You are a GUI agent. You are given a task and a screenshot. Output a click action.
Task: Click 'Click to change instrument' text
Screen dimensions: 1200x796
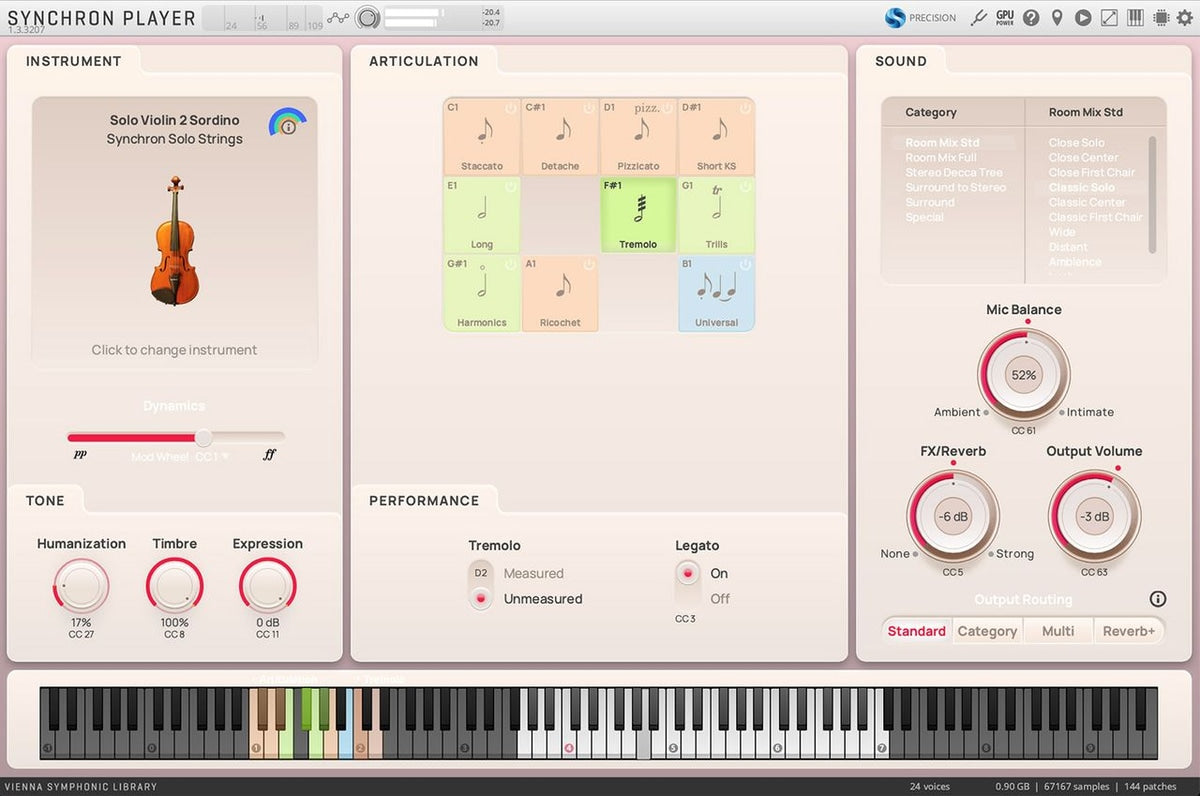(x=174, y=350)
